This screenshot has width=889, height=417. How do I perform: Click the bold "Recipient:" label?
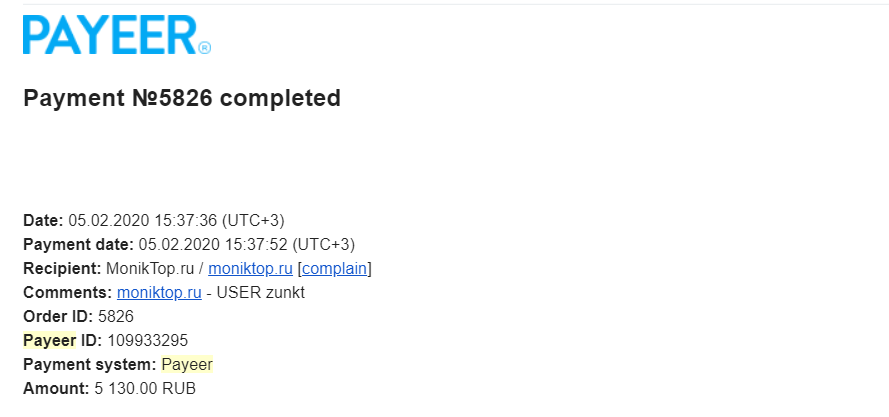(62, 268)
